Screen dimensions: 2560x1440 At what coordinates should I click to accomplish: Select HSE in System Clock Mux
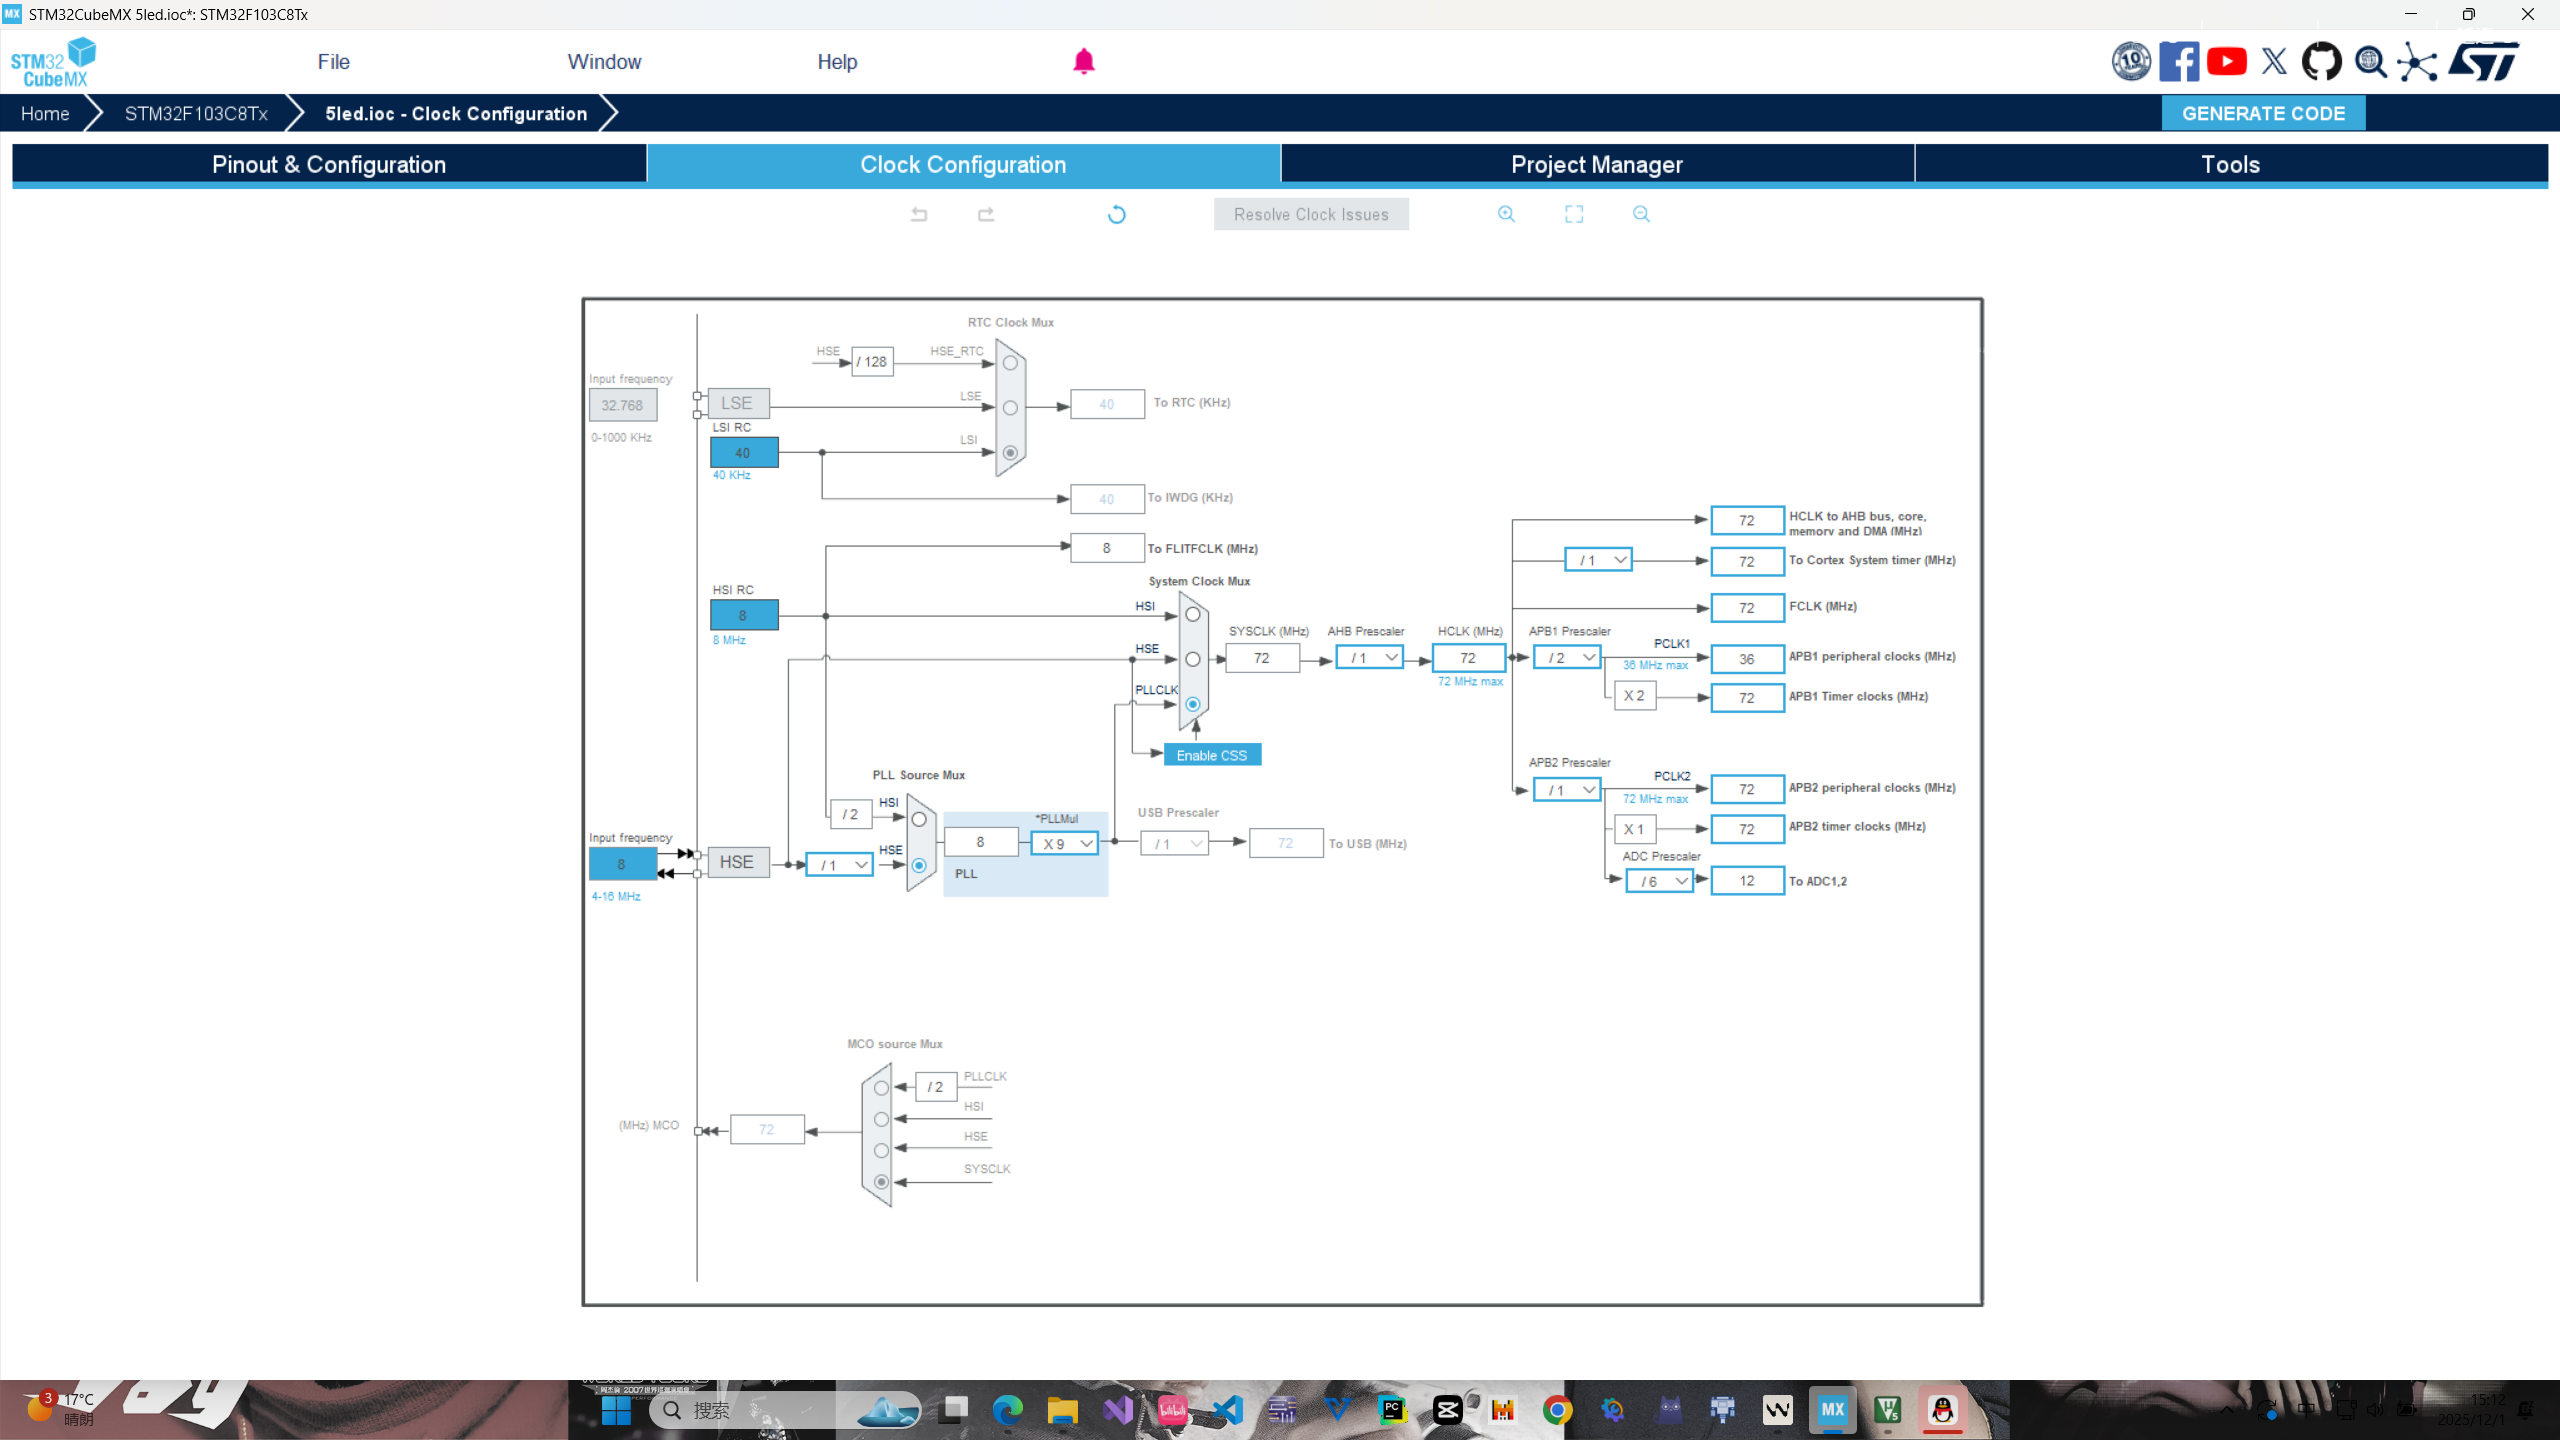(1193, 659)
